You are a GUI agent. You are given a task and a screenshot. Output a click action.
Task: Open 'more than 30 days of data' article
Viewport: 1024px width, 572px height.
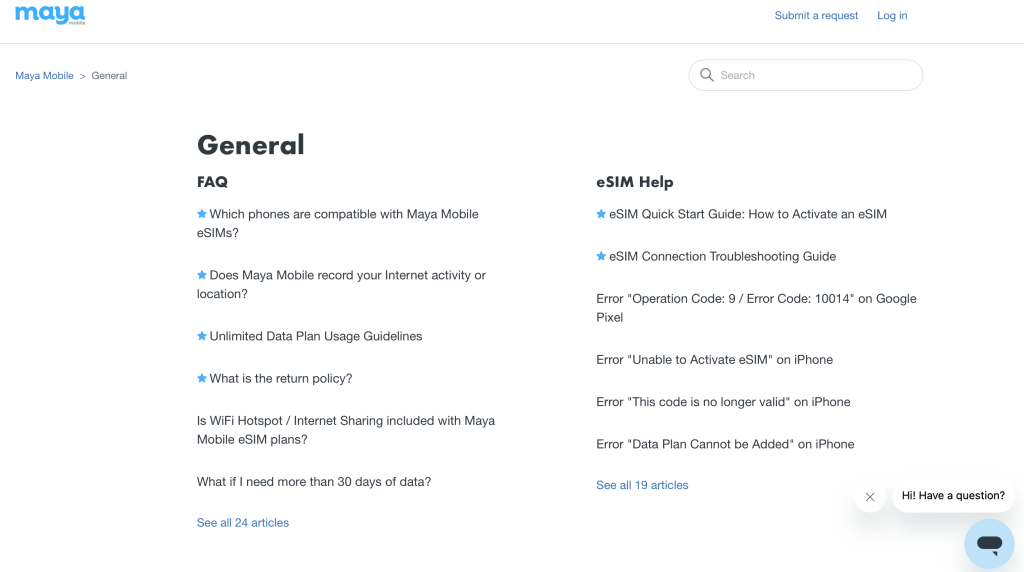(314, 482)
